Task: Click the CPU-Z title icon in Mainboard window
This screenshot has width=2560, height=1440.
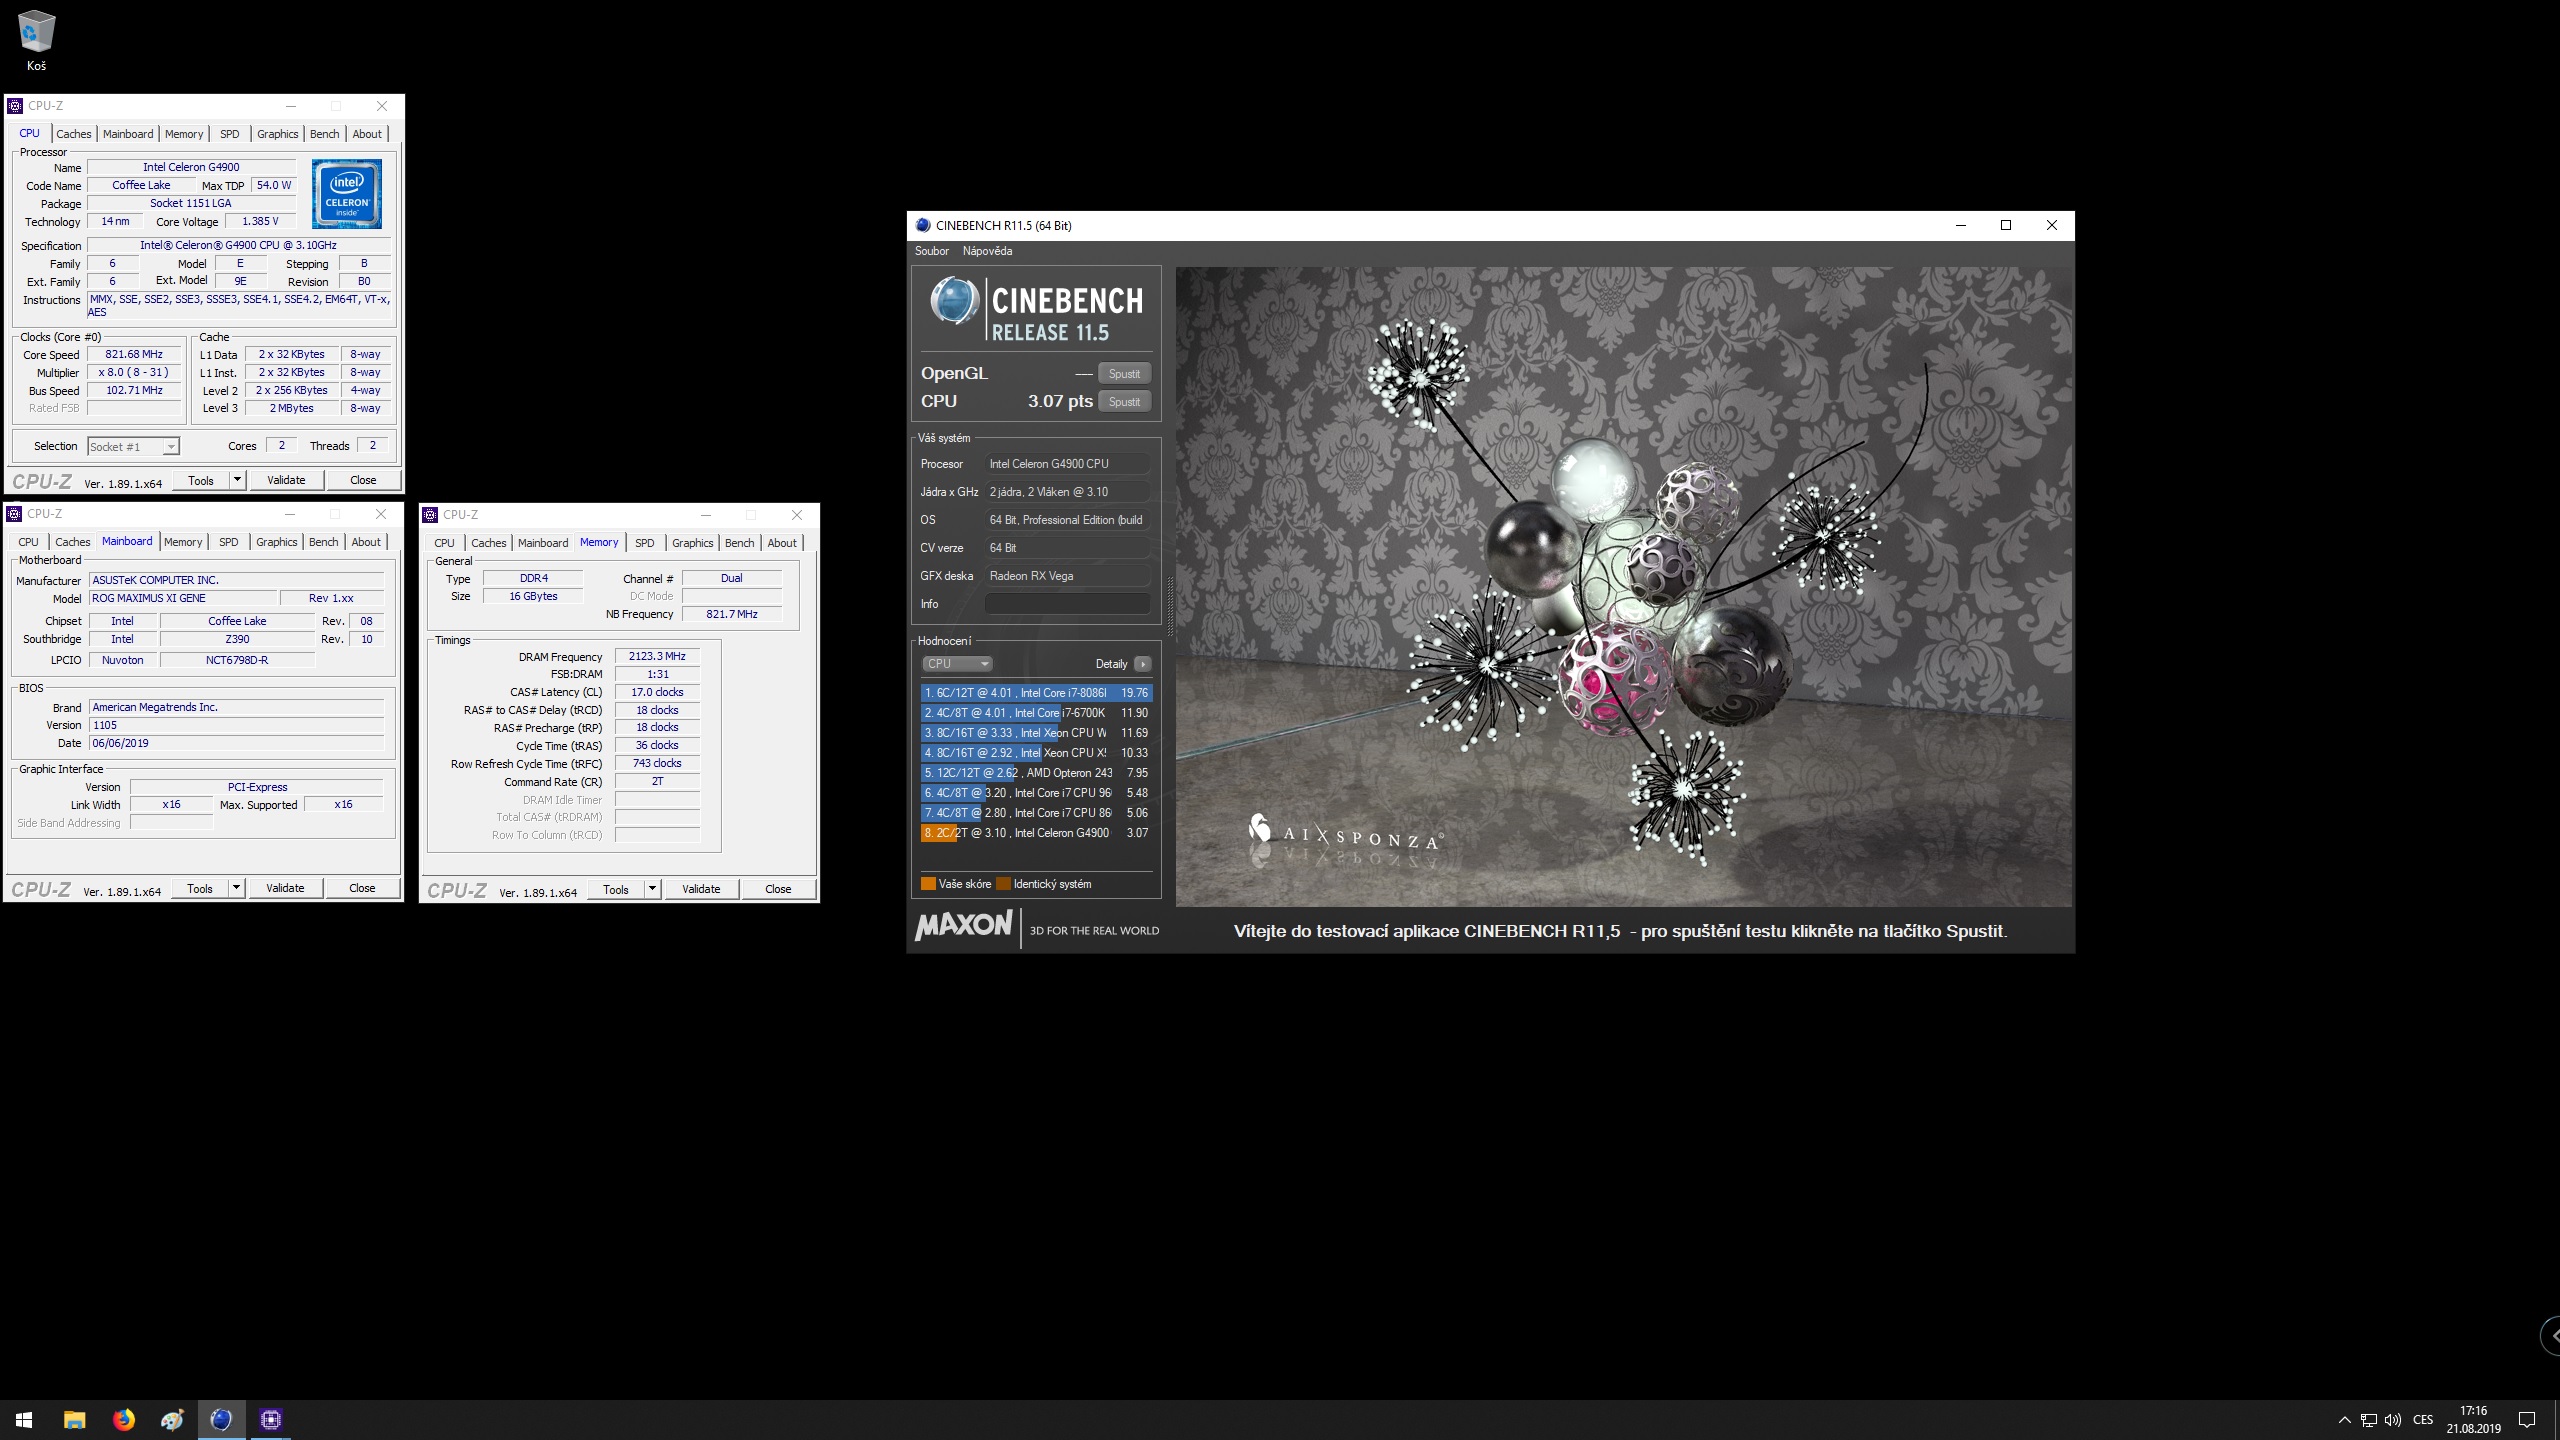Action: pyautogui.click(x=15, y=514)
